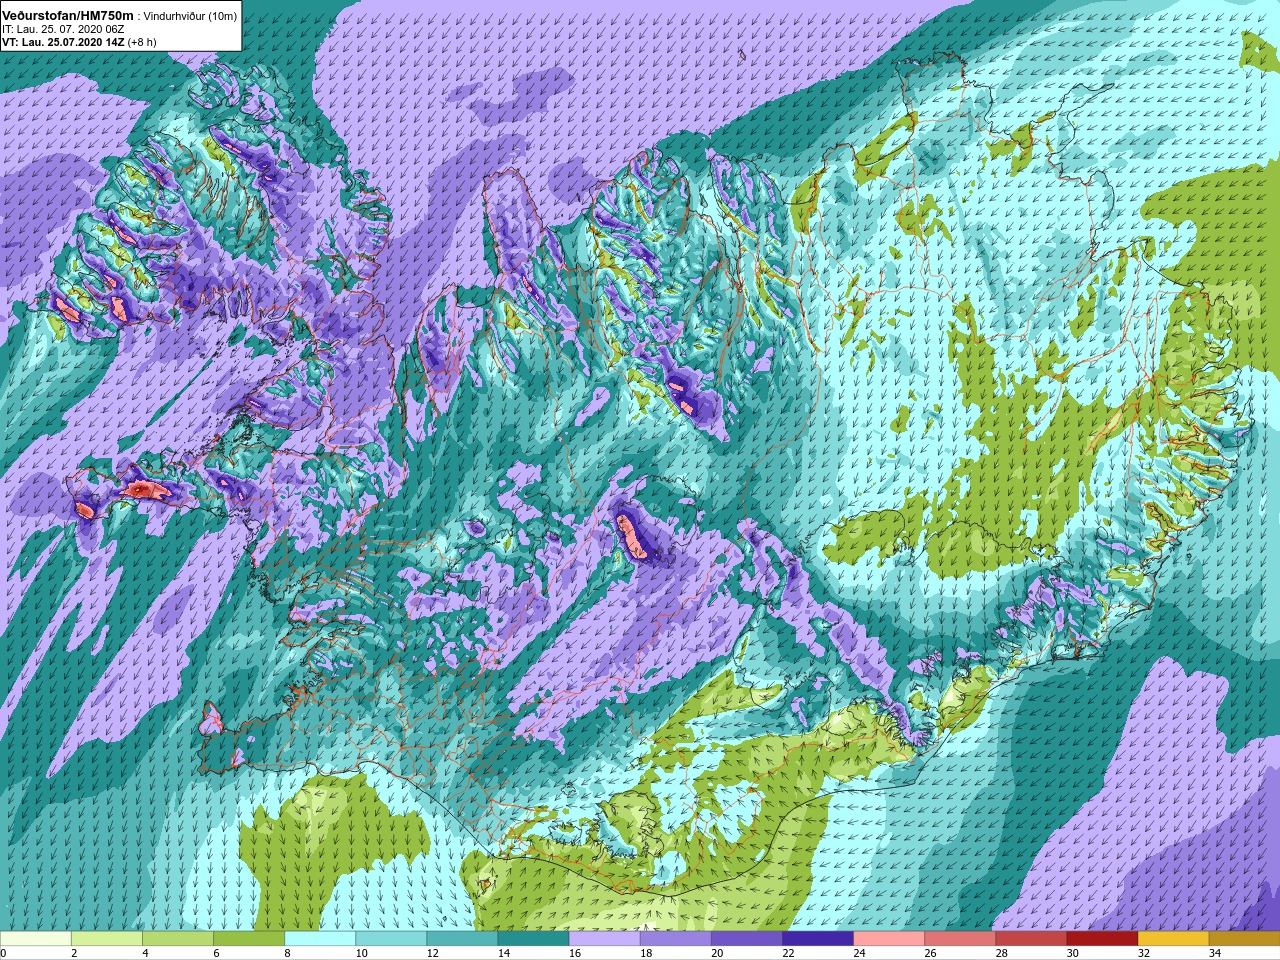1280x960 pixels.
Task: Click the light green 2–4 legend swatch
Action: click(107, 939)
